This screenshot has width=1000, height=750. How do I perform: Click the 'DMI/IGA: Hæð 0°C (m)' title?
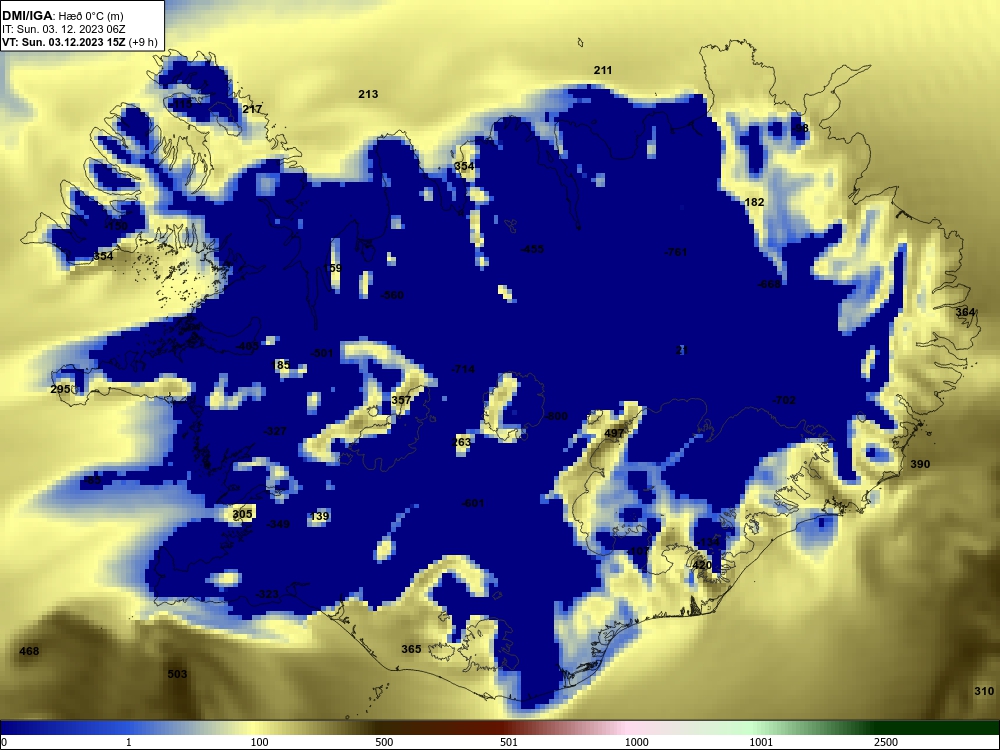point(63,16)
